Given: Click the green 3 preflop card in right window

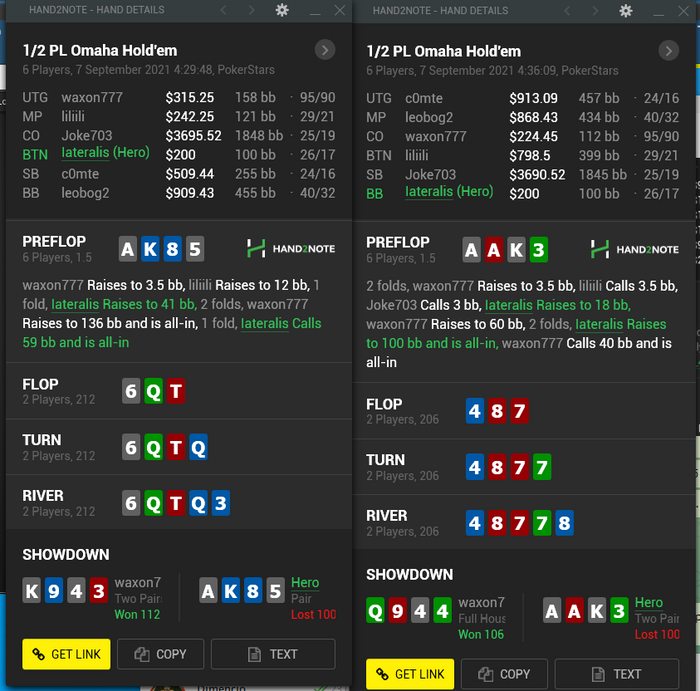Looking at the screenshot, I should click(538, 250).
